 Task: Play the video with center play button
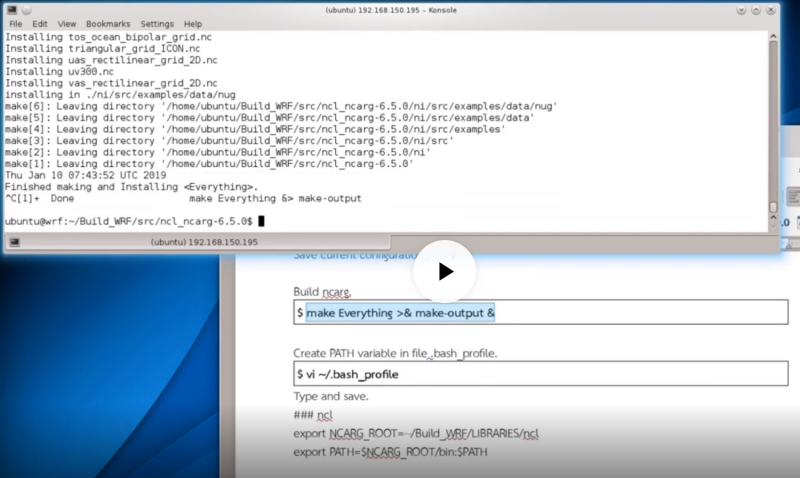(x=445, y=271)
